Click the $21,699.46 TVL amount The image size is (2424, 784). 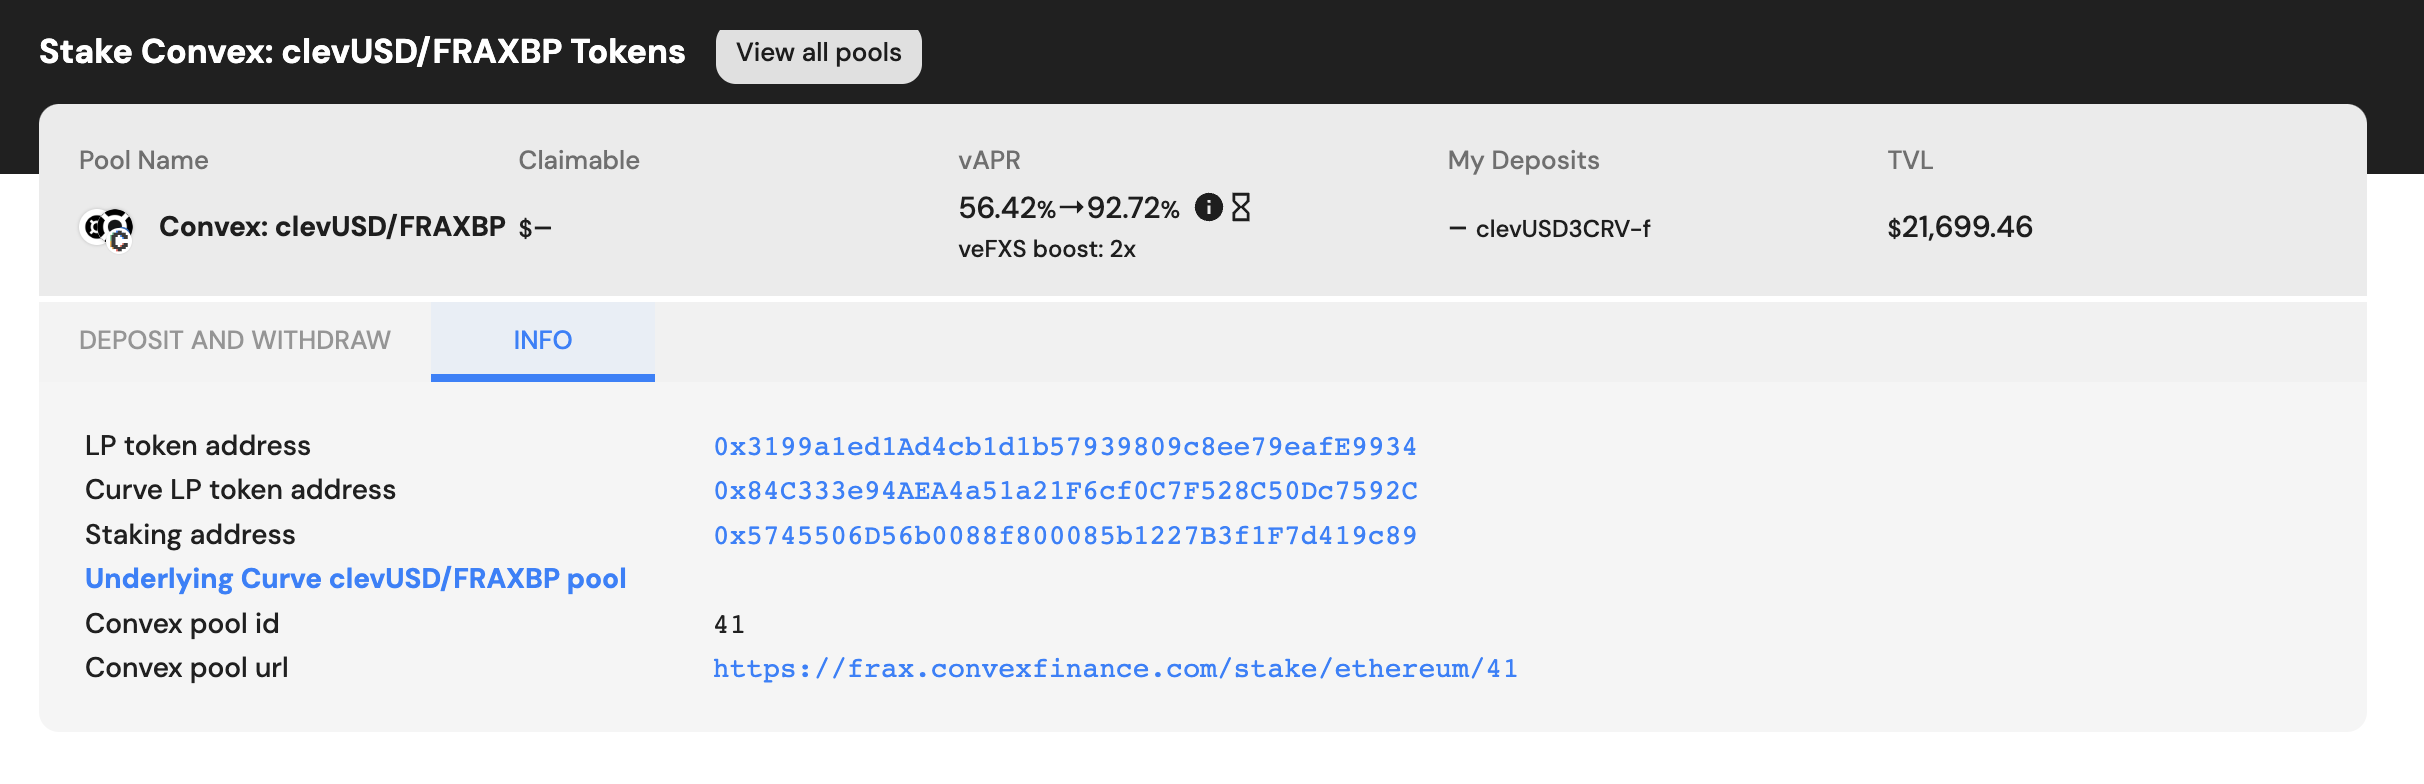tap(1959, 227)
